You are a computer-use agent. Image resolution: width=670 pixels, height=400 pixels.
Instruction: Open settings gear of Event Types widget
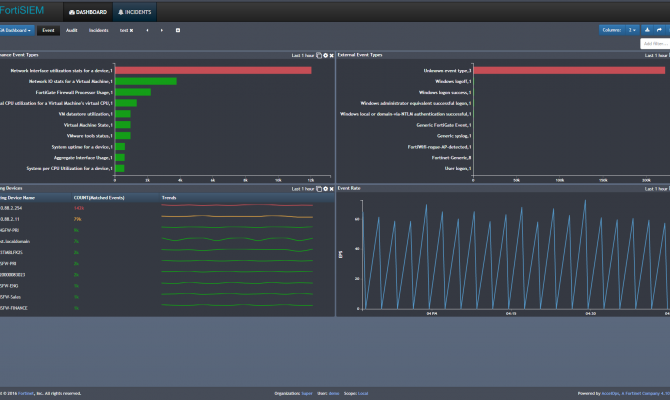click(326, 56)
